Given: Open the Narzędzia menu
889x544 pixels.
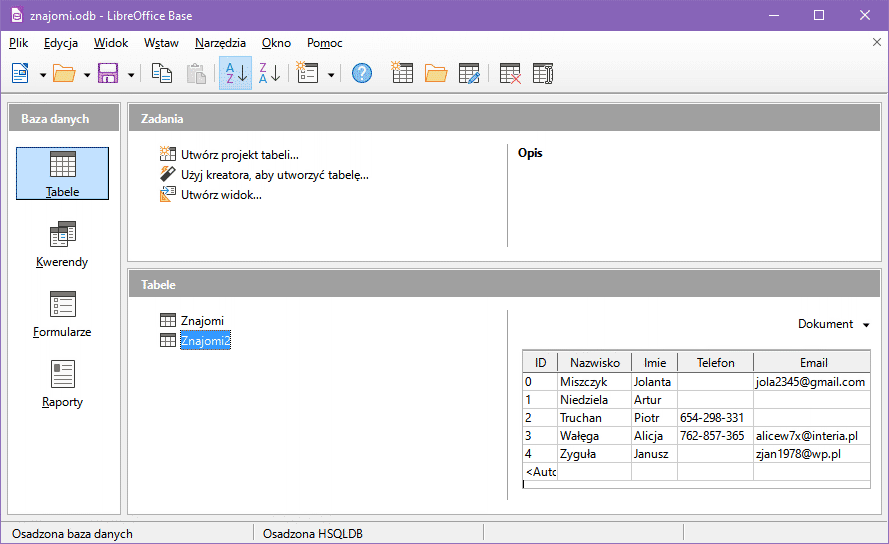Looking at the screenshot, I should tap(220, 43).
